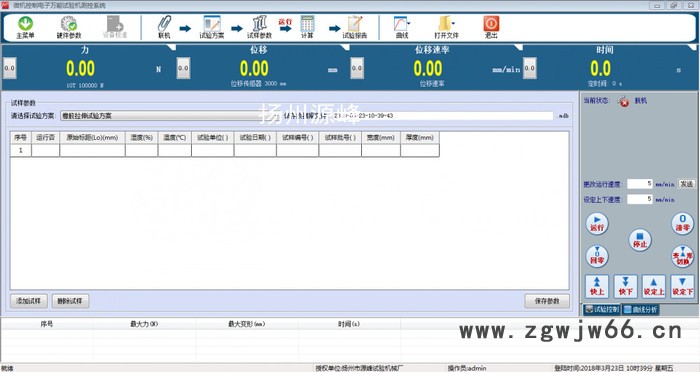Click 删除试样 delete specimen button
The image size is (700, 372).
(70, 301)
